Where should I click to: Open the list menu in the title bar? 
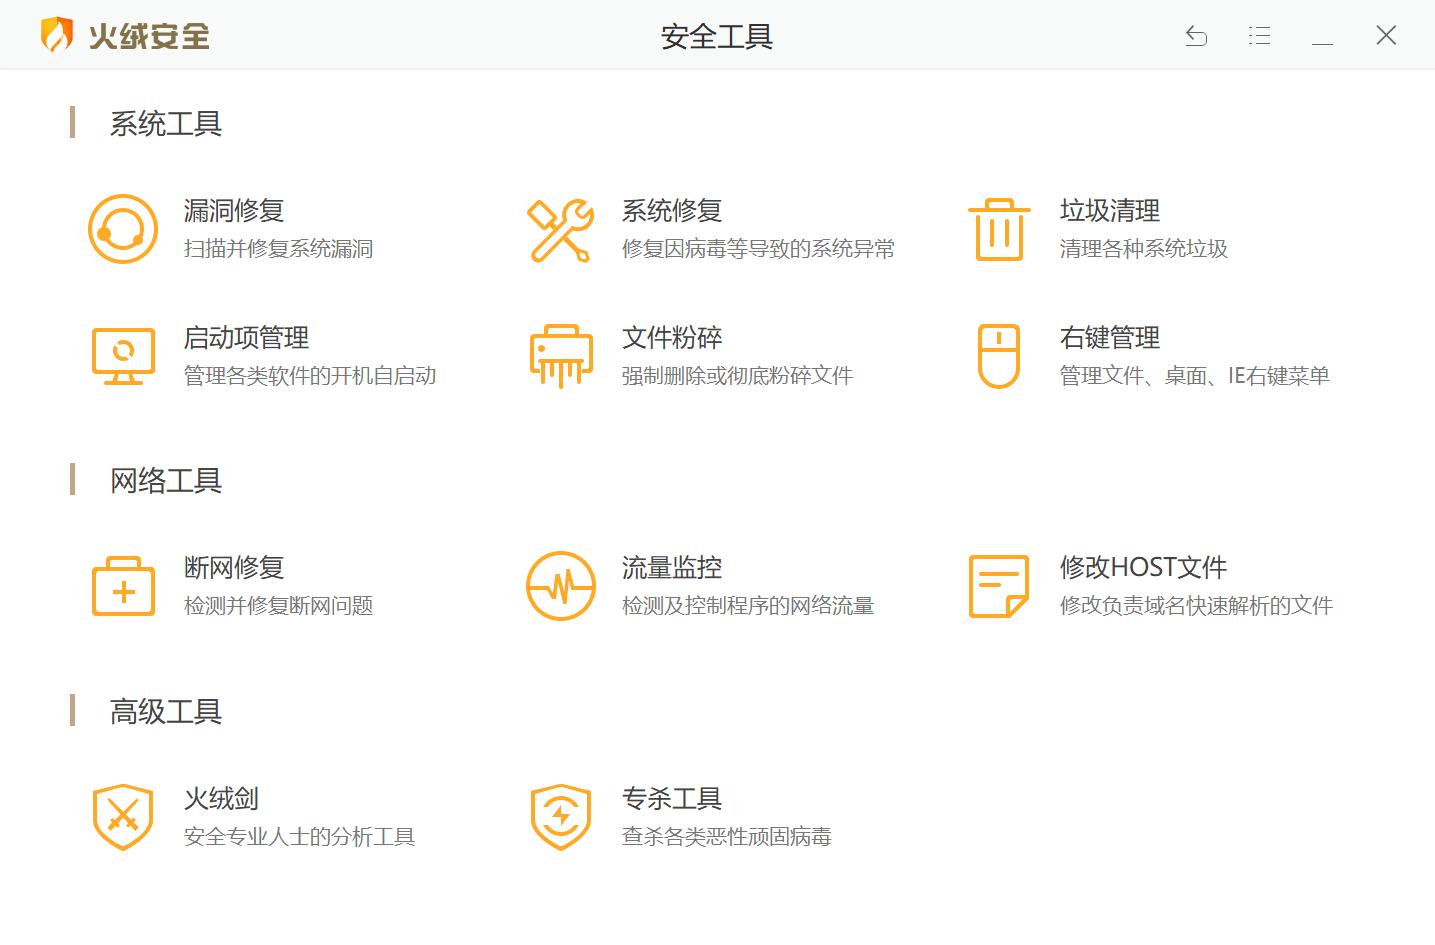[x=1259, y=35]
